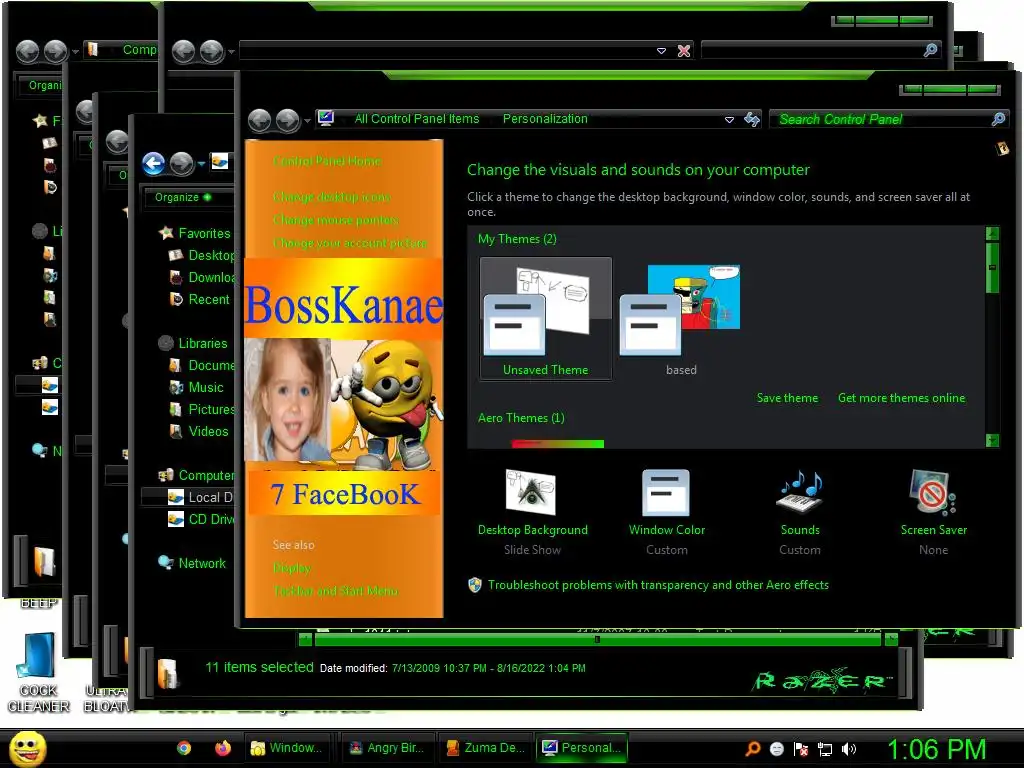Click the COCK CLEANER desktop icon
This screenshot has width=1024, height=768.
click(x=39, y=673)
